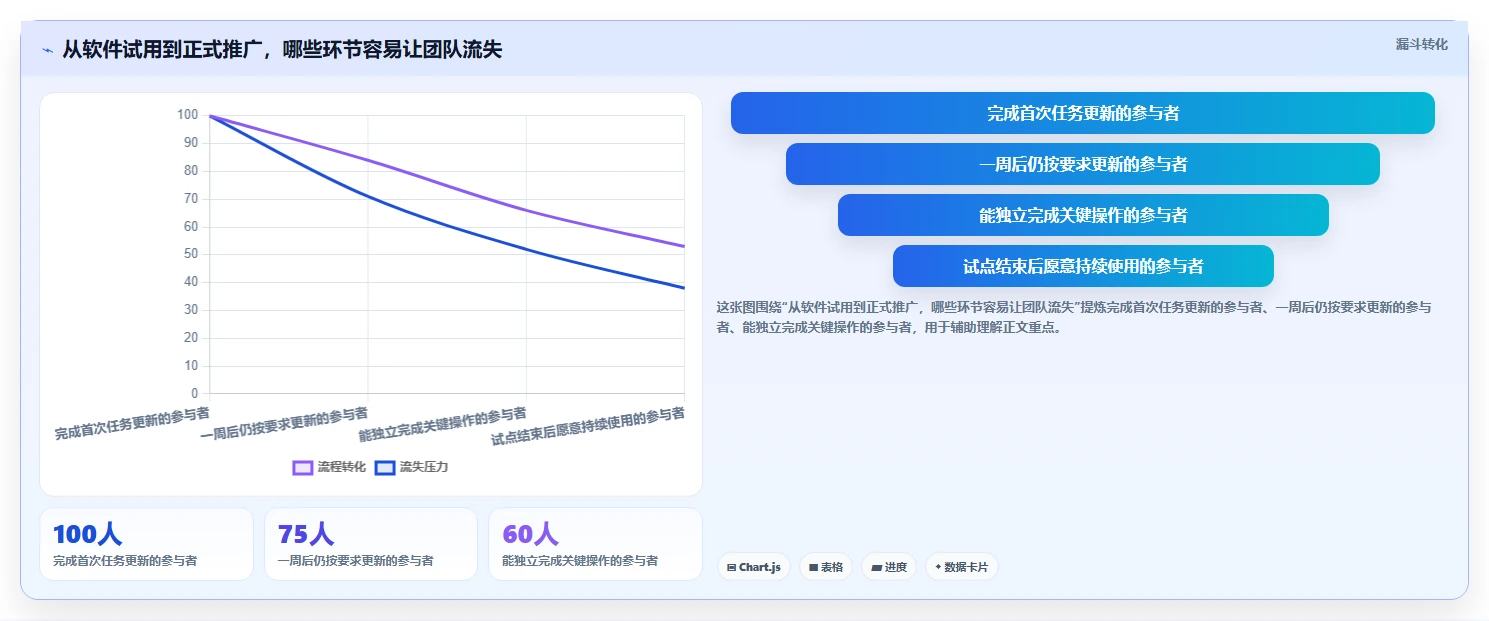
Task: Click the blue 流失压力 legend swatch
Action: click(x=385, y=468)
